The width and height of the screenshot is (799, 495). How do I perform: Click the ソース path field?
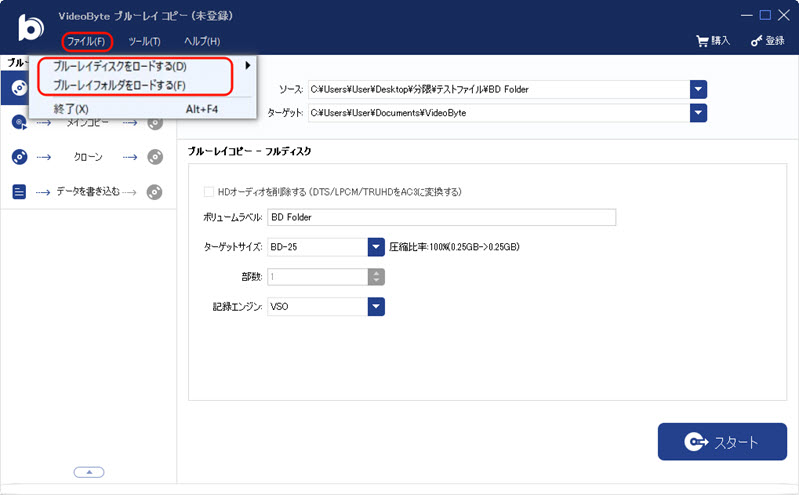499,89
